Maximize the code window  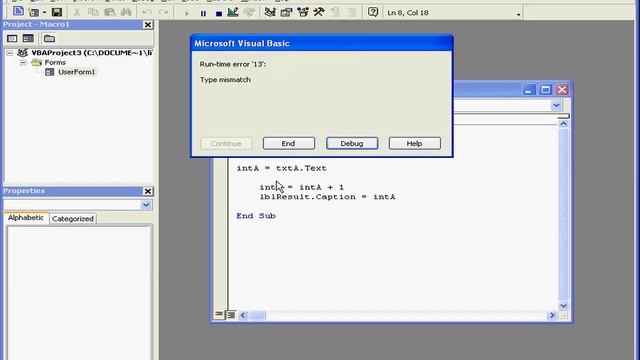pos(545,90)
